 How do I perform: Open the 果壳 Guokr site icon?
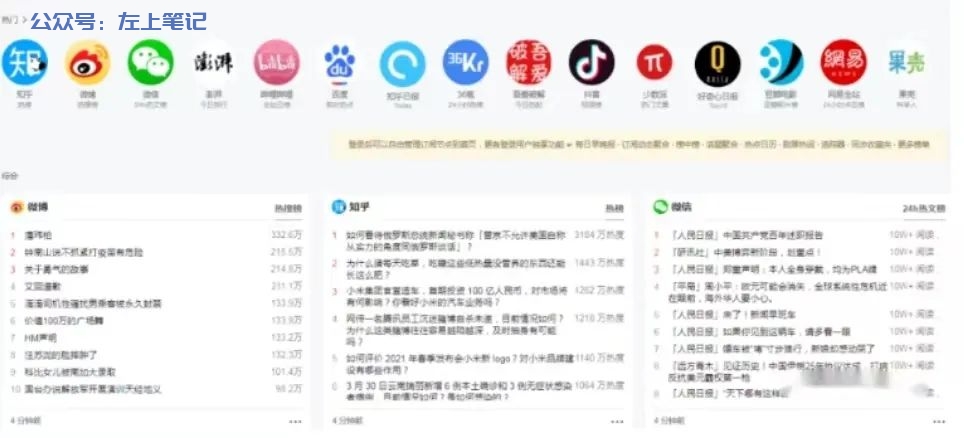pos(906,62)
